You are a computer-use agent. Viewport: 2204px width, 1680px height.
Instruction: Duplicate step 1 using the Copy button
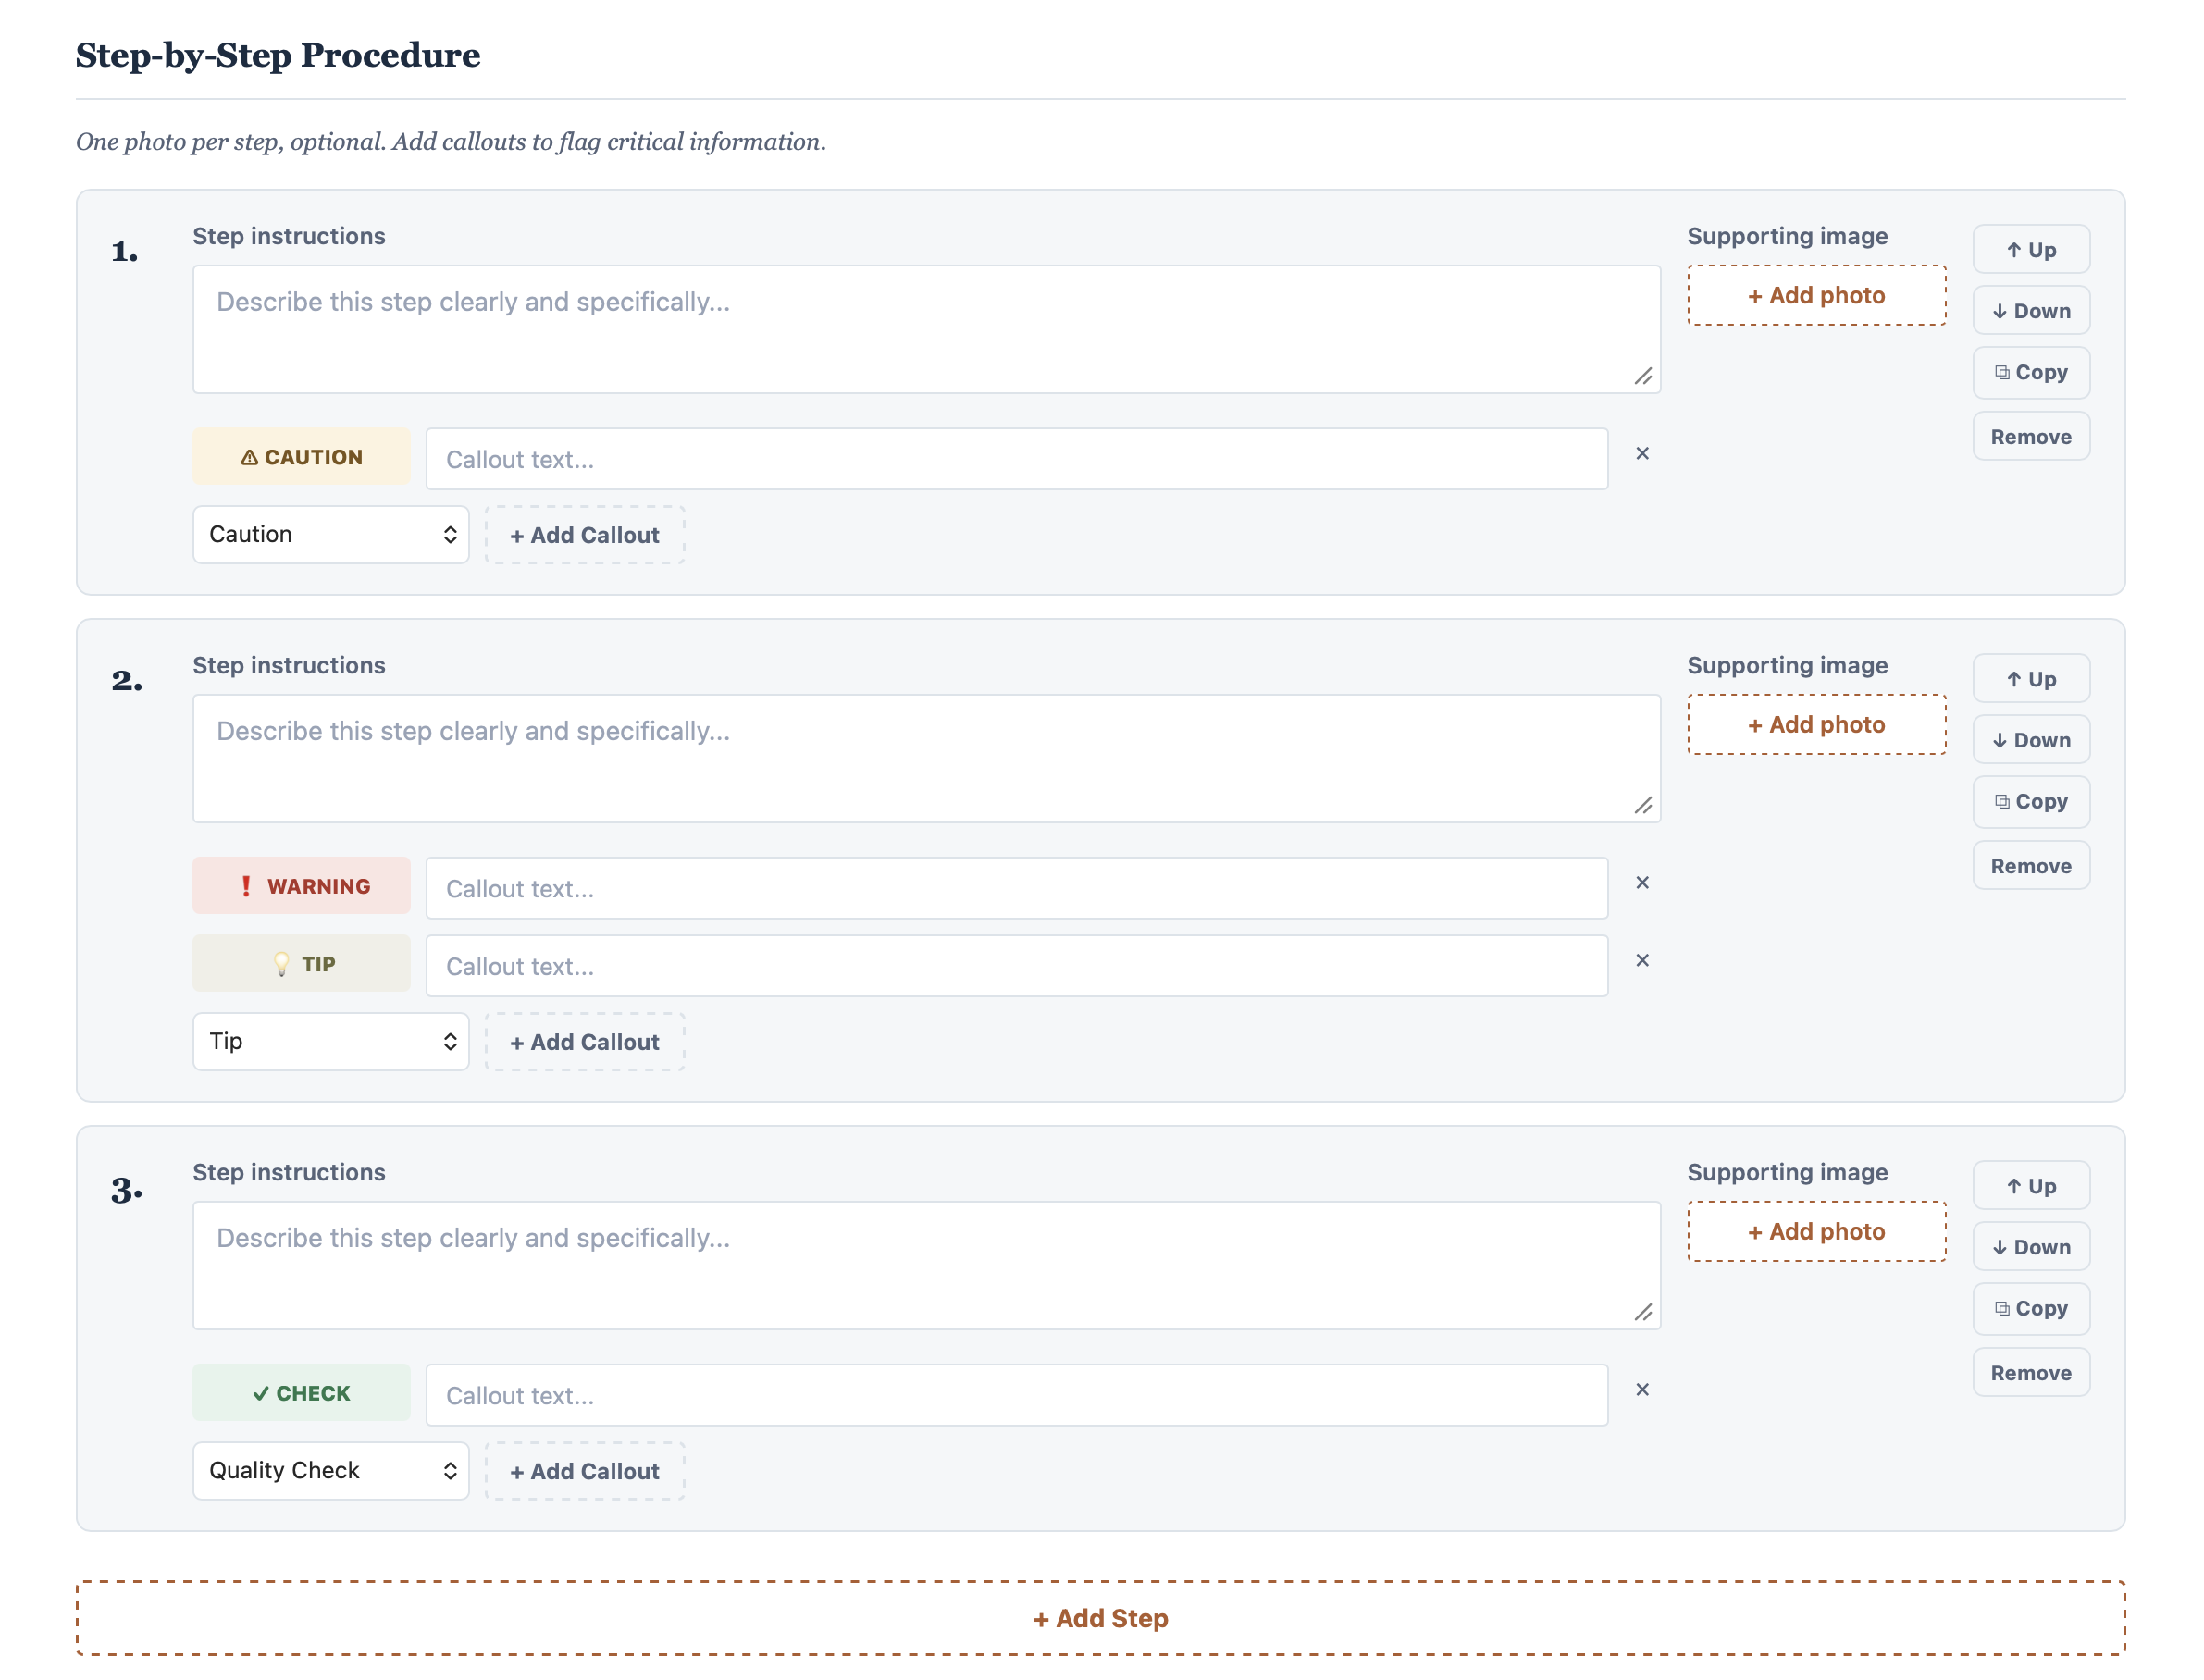click(2030, 372)
